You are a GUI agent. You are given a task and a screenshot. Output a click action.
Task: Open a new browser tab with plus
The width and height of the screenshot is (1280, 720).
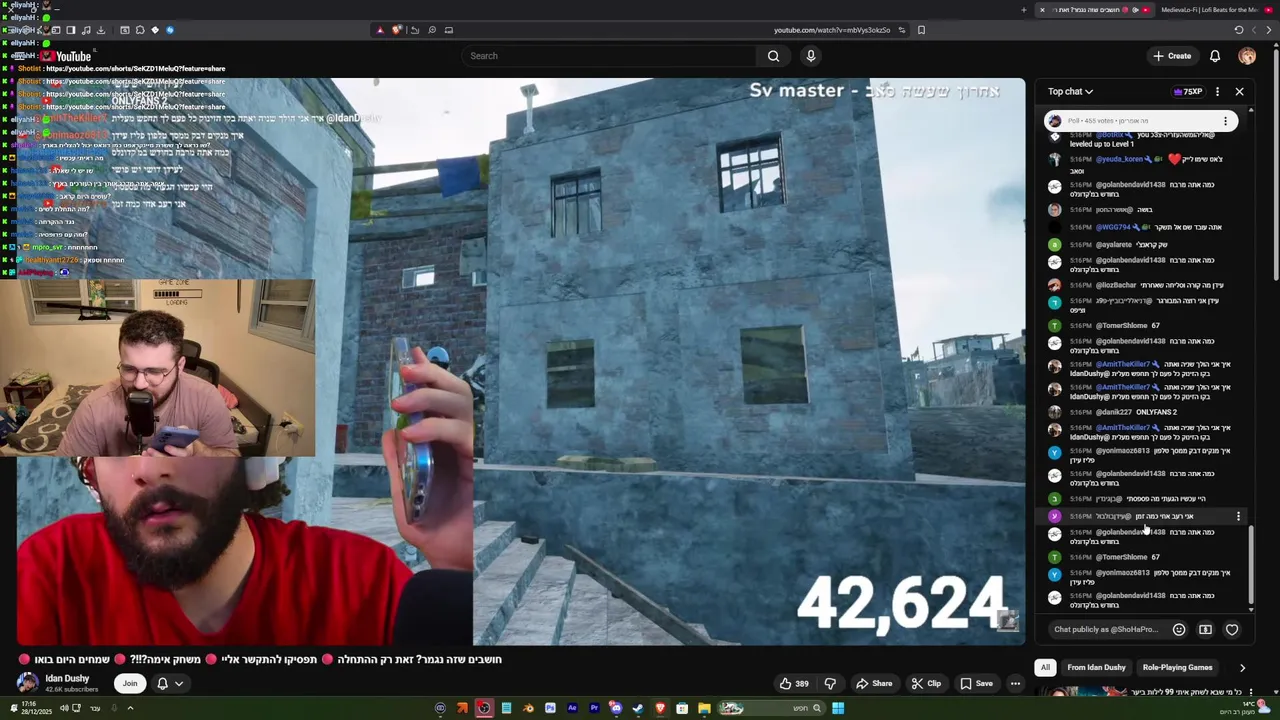[x=1023, y=10]
